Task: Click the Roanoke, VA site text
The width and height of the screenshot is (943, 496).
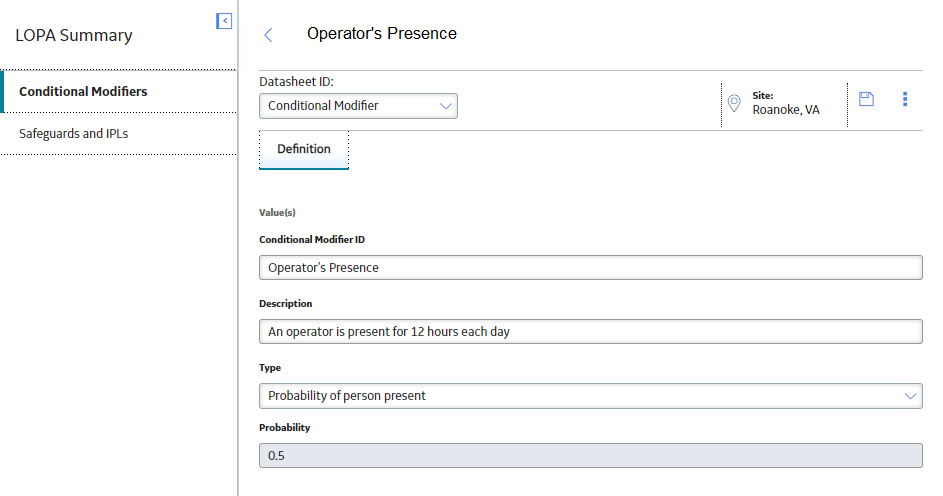Action: pyautogui.click(x=785, y=110)
